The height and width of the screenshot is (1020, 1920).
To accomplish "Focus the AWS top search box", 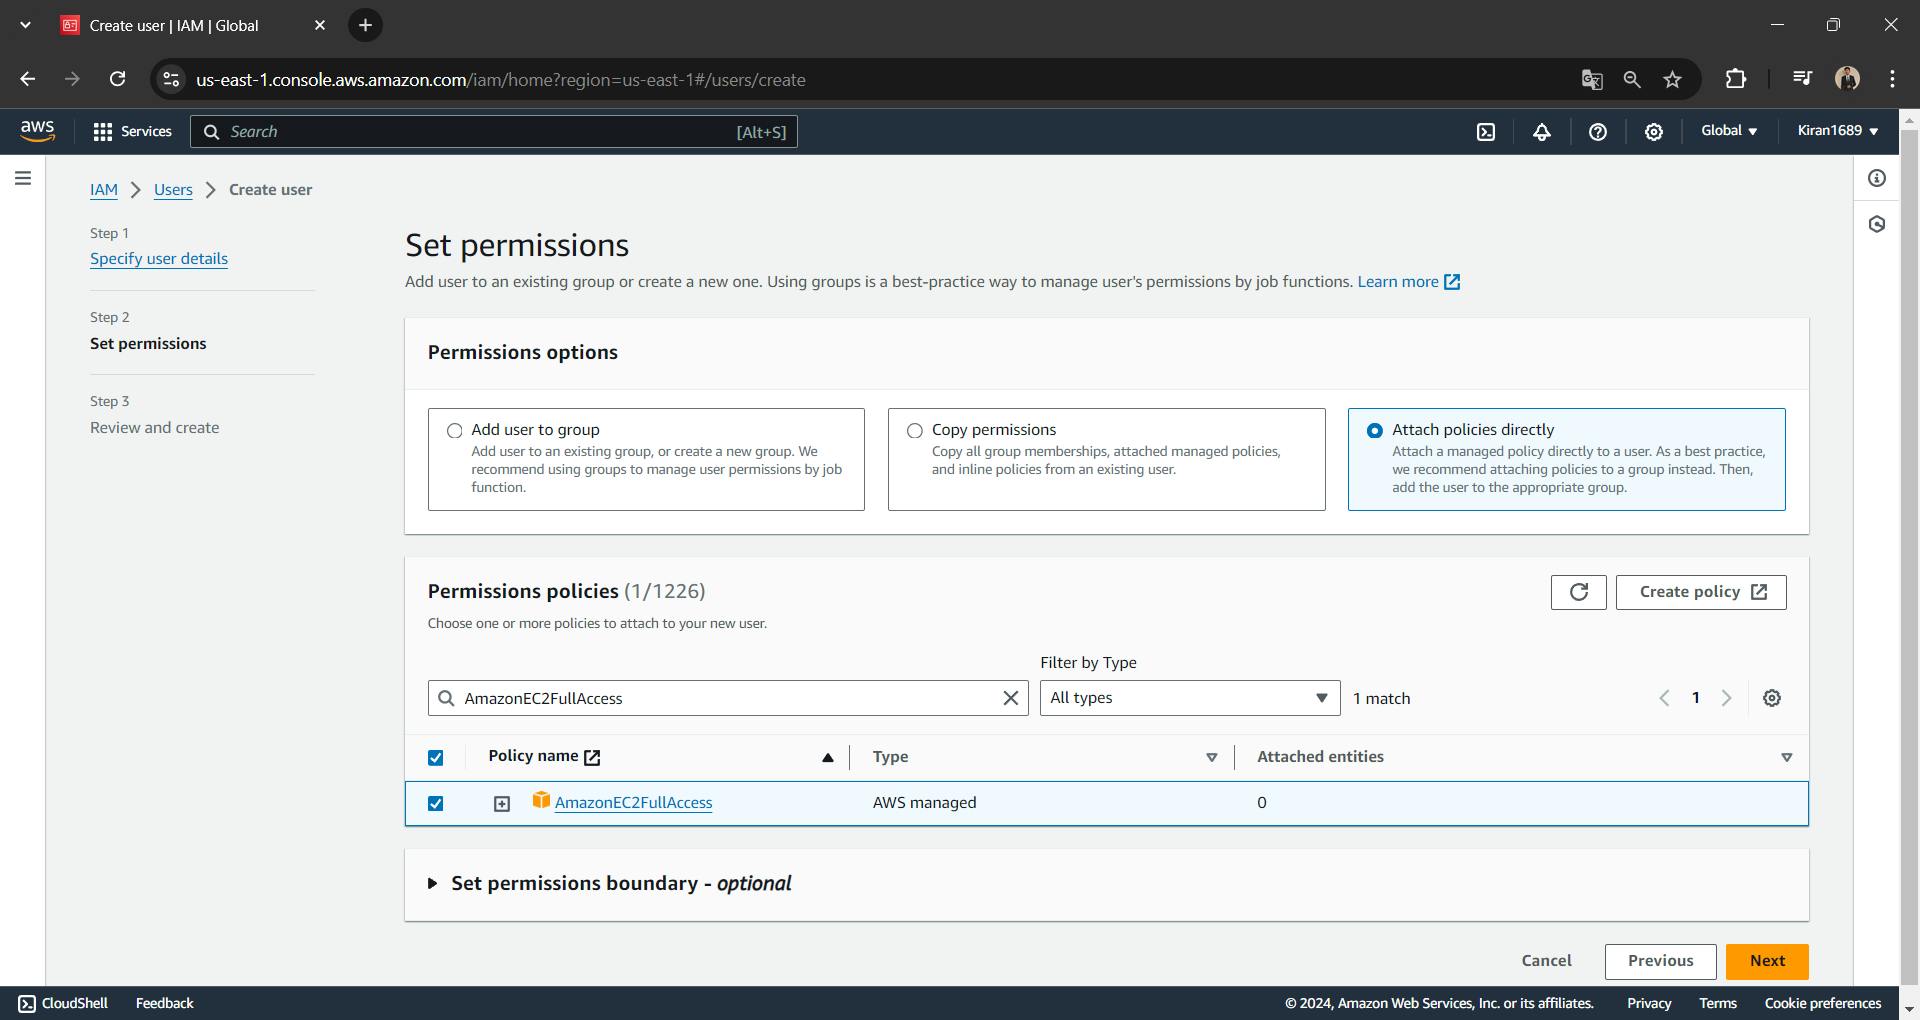I will pyautogui.click(x=494, y=132).
